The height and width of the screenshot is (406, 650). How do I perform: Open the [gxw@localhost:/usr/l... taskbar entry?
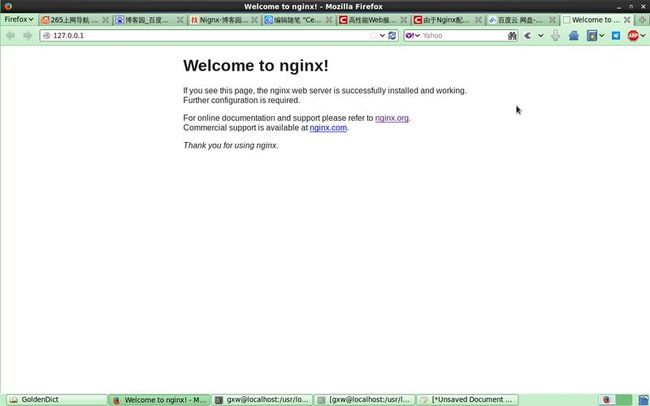click(x=364, y=400)
